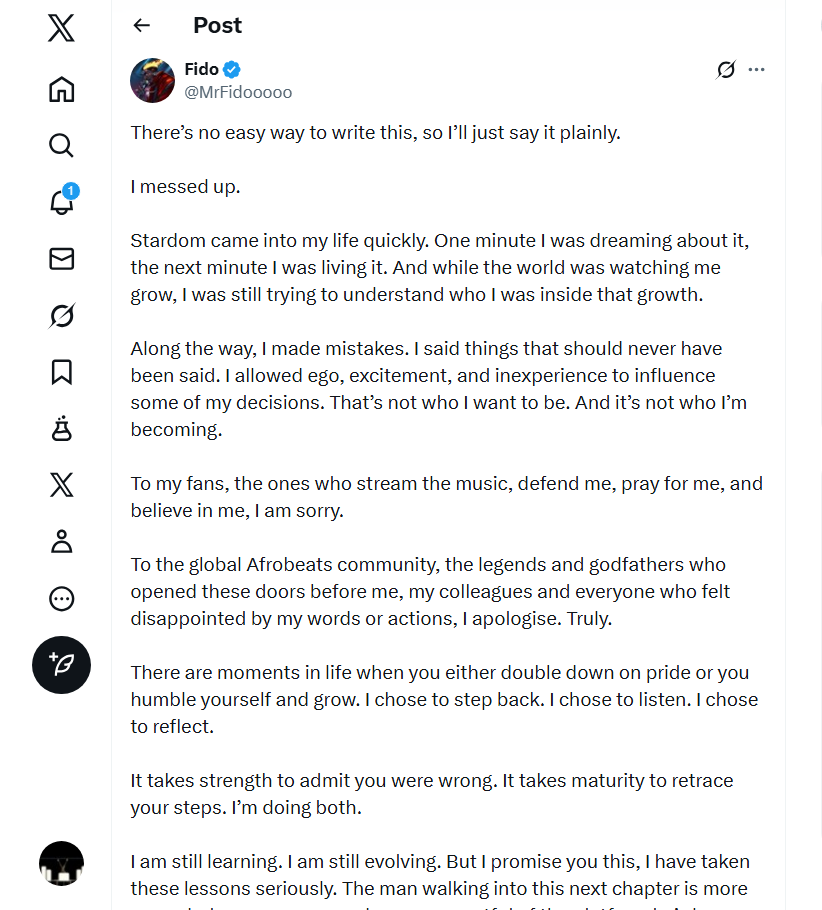The height and width of the screenshot is (910, 822).
Task: Open the @MrFidooooo handle link
Action: point(238,92)
